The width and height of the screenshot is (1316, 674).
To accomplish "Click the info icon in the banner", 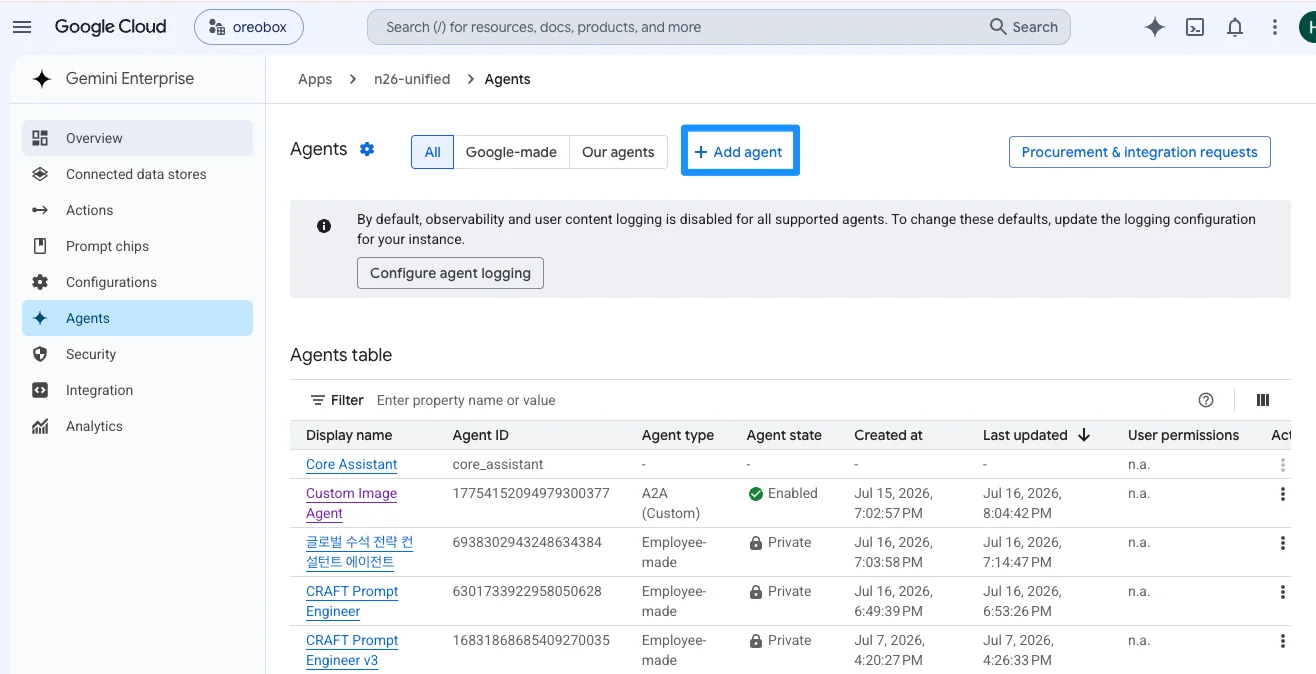I will pos(324,226).
